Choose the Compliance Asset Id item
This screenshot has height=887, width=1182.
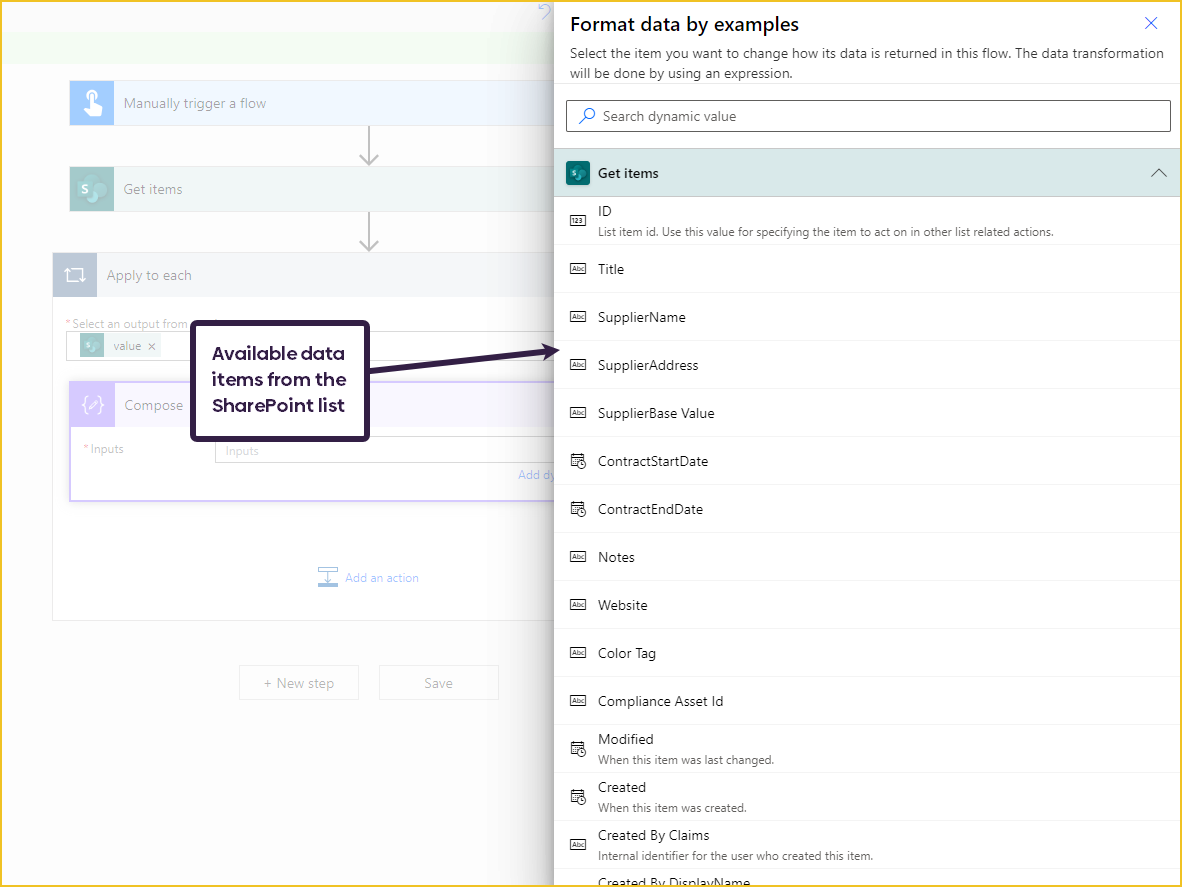(x=867, y=701)
